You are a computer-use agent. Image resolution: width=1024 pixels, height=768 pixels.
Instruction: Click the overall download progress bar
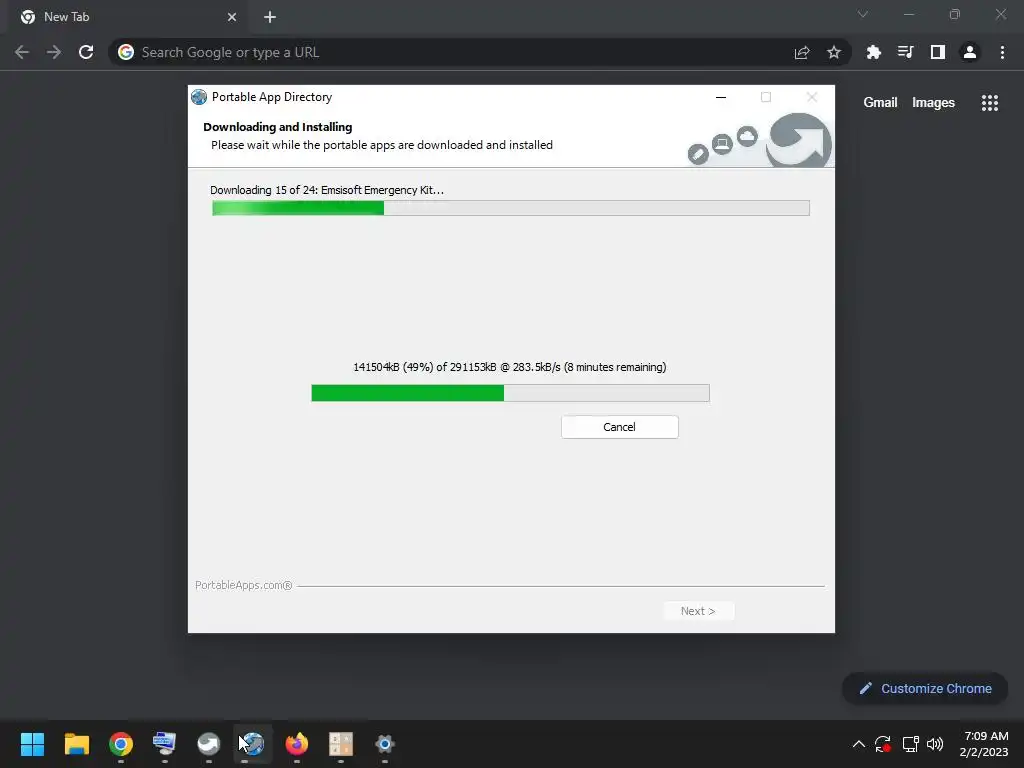(511, 208)
